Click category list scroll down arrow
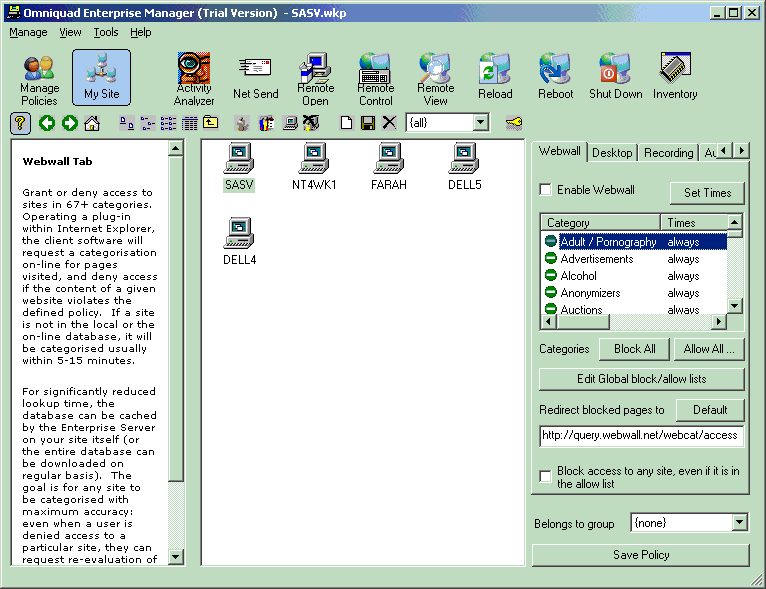The height and width of the screenshot is (589, 766). coord(735,306)
